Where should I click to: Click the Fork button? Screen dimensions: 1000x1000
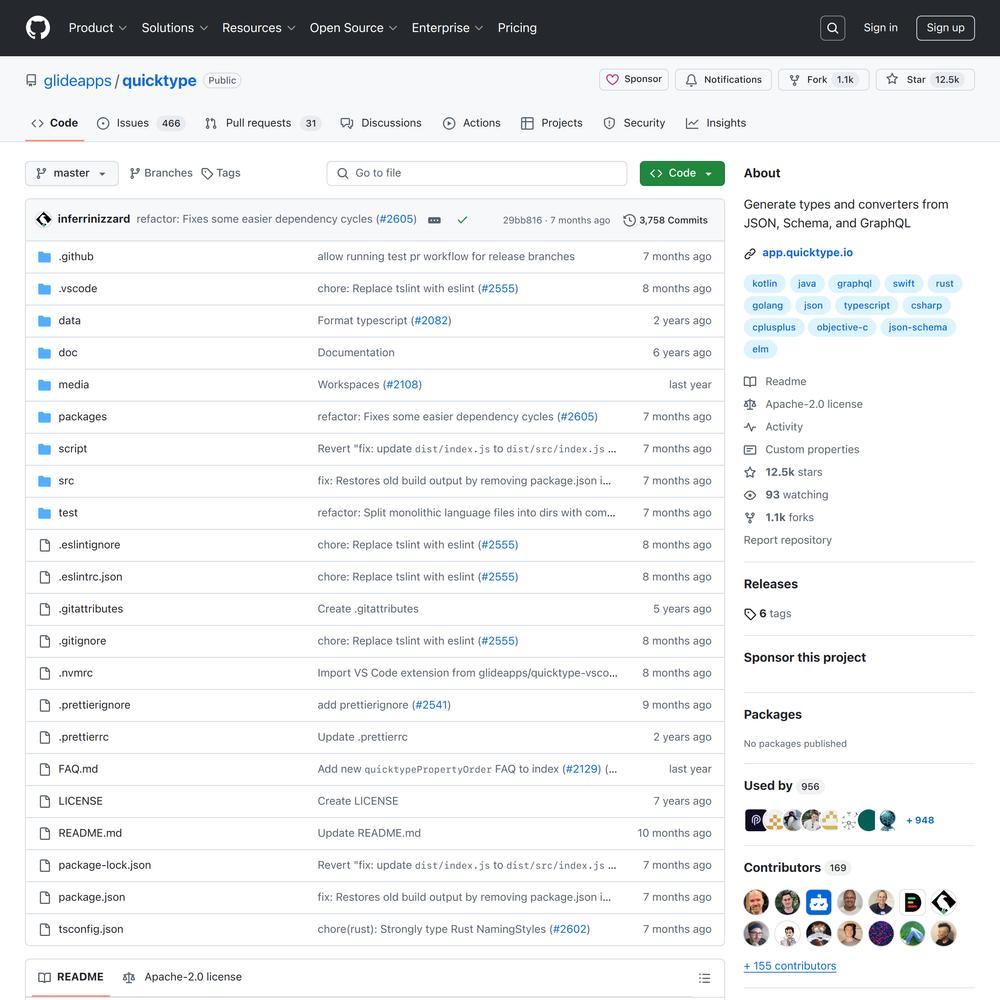tap(823, 80)
